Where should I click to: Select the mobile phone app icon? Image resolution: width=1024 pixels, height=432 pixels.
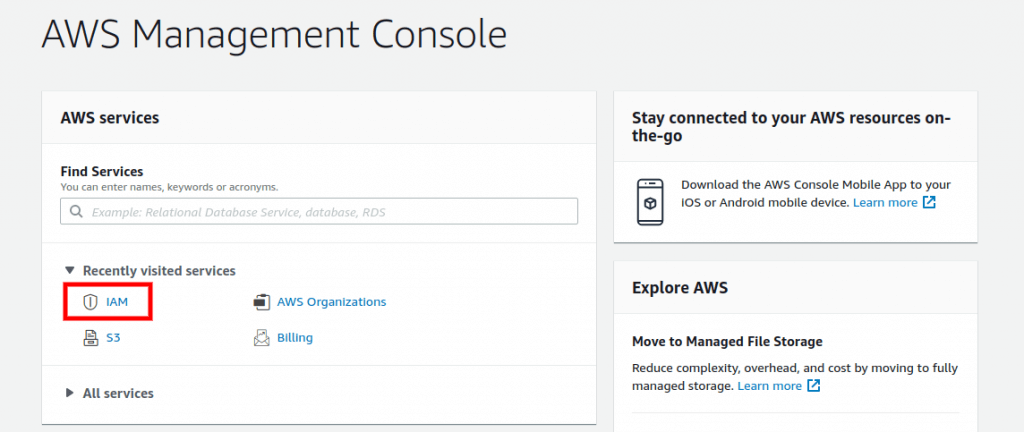650,202
